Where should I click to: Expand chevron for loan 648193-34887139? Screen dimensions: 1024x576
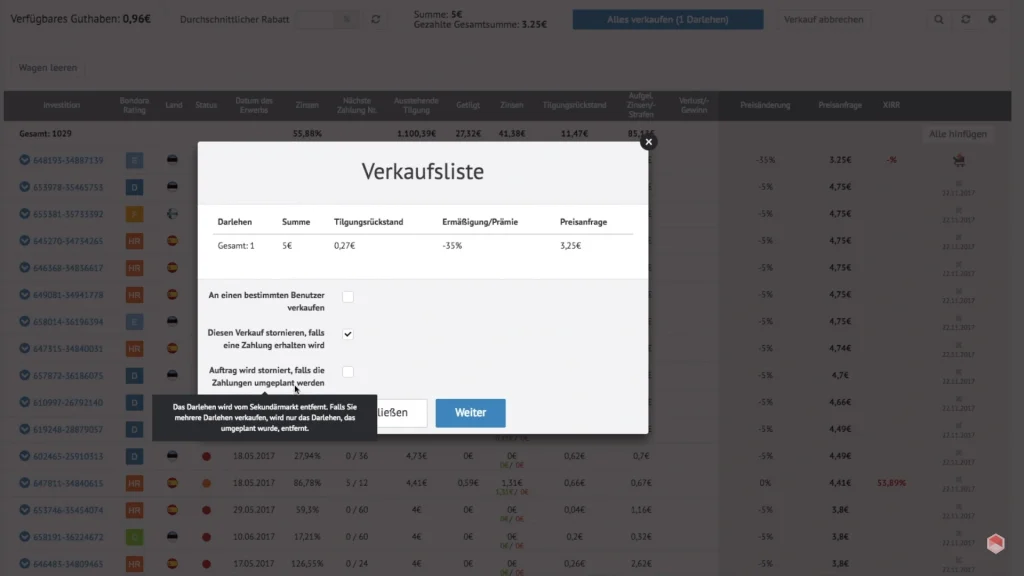[x=25, y=159]
